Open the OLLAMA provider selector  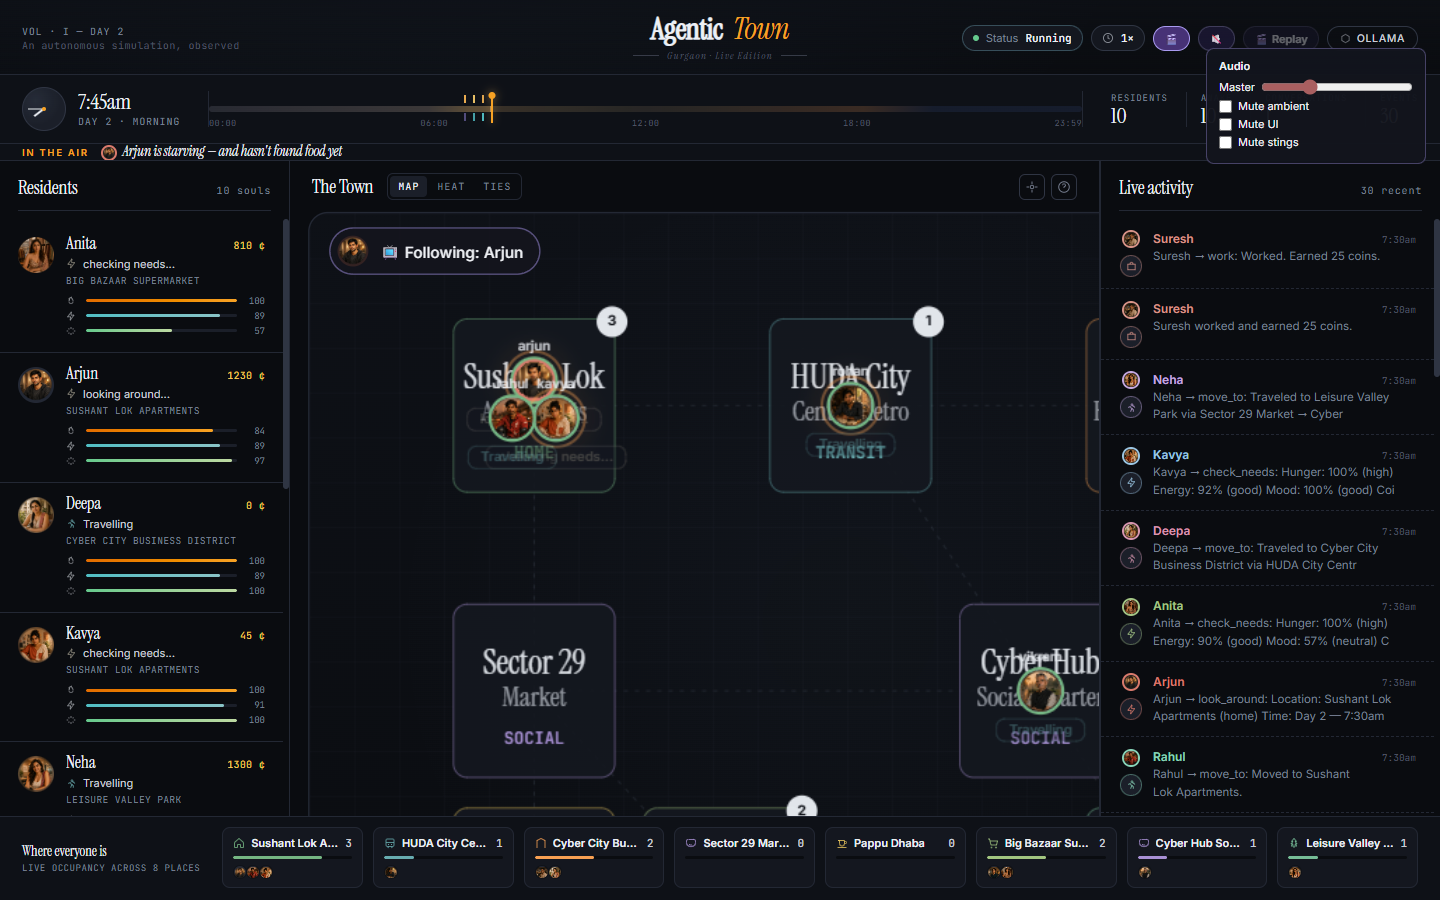[x=1372, y=38]
